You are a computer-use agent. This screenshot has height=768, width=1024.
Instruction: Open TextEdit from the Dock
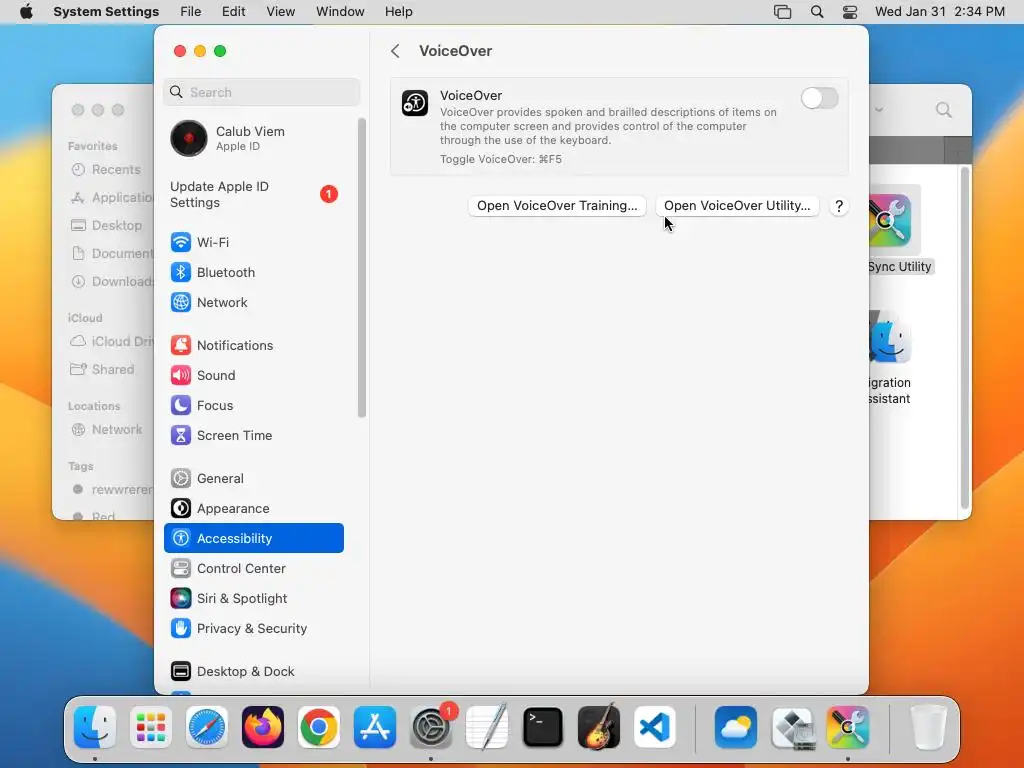(x=487, y=727)
